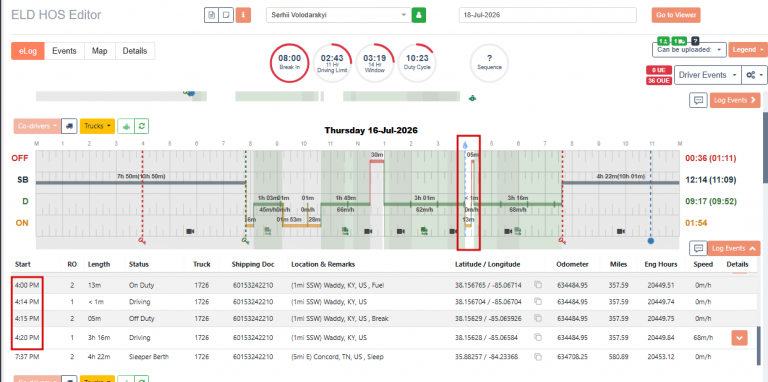
Task: Click the blue dot marker at 11 PM below the graph
Action: coord(650,241)
